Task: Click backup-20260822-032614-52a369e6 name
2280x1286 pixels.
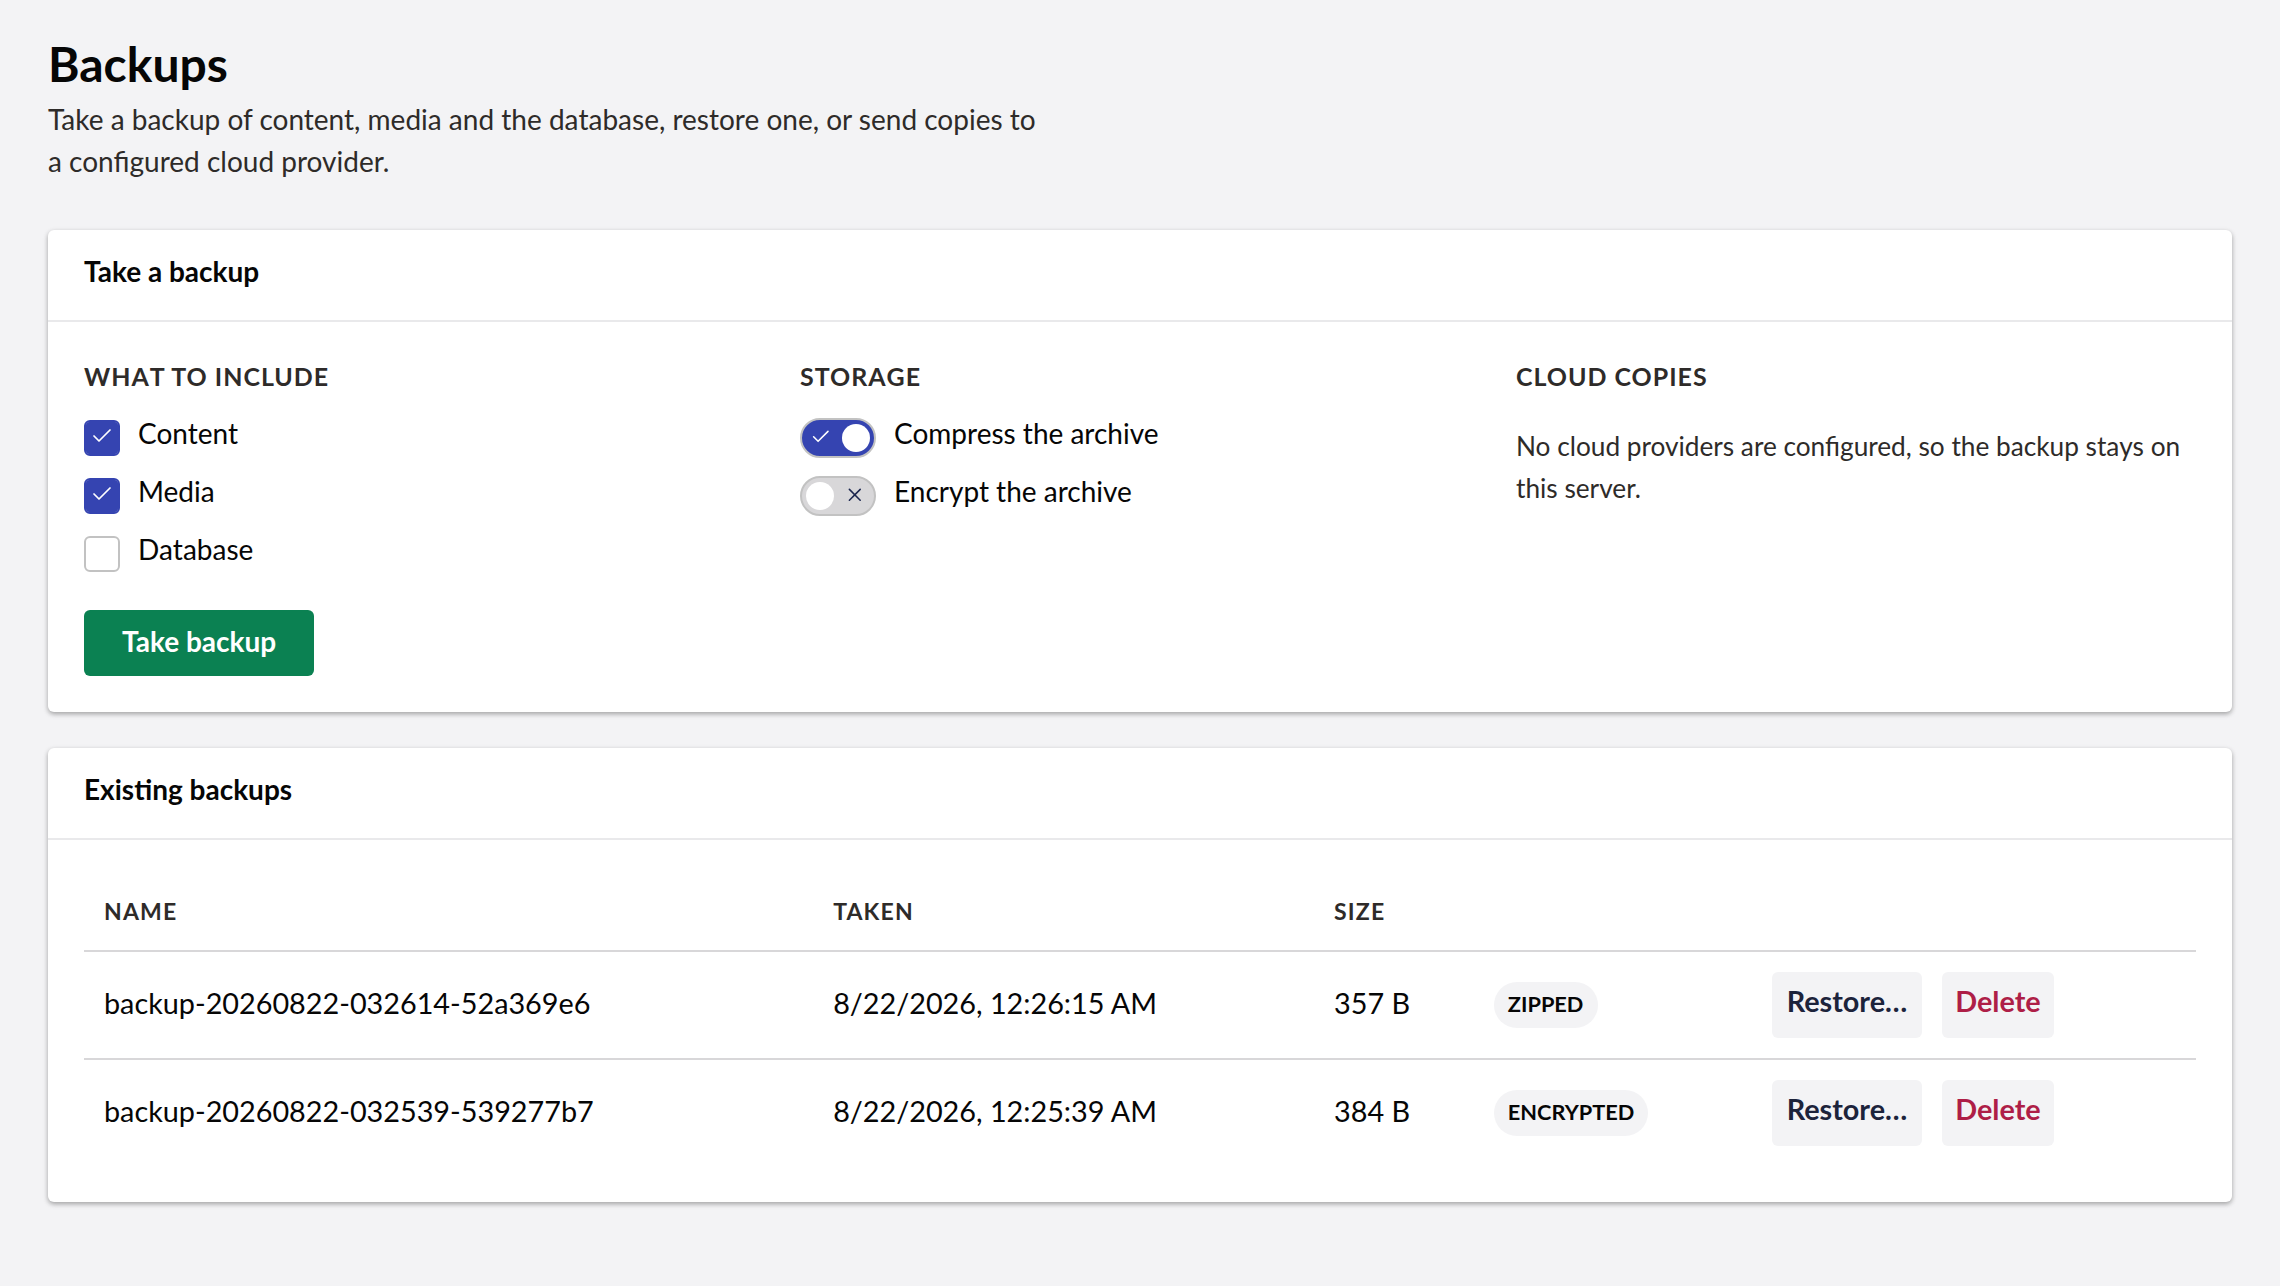Action: pyautogui.click(x=347, y=1004)
